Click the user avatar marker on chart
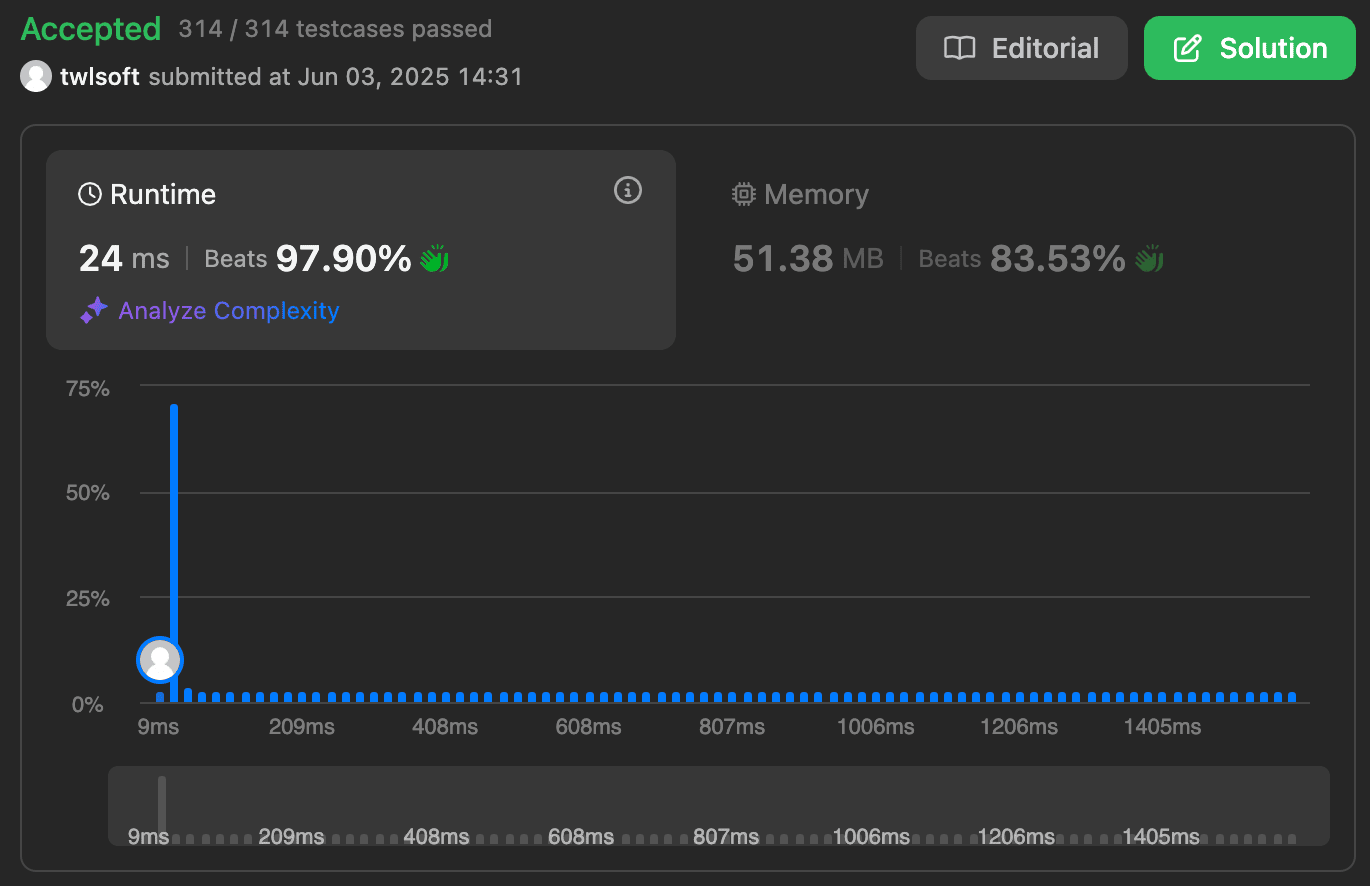Screen dimensions: 1370x886 [160, 660]
